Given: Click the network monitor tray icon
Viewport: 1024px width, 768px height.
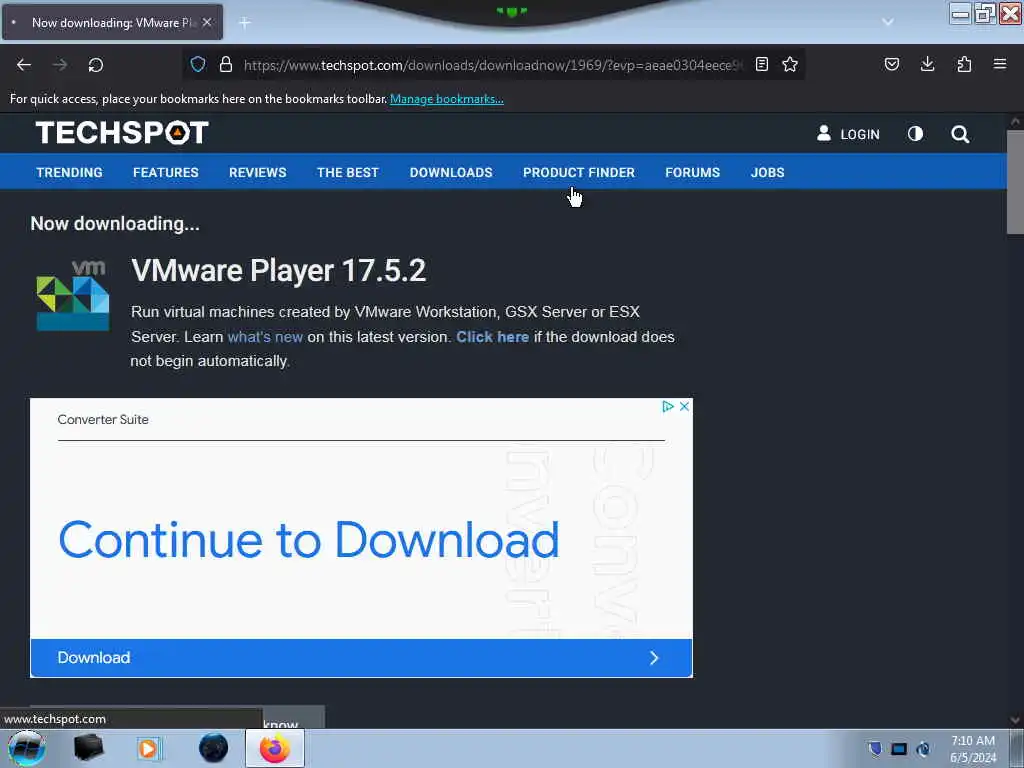Looking at the screenshot, I should (x=899, y=749).
